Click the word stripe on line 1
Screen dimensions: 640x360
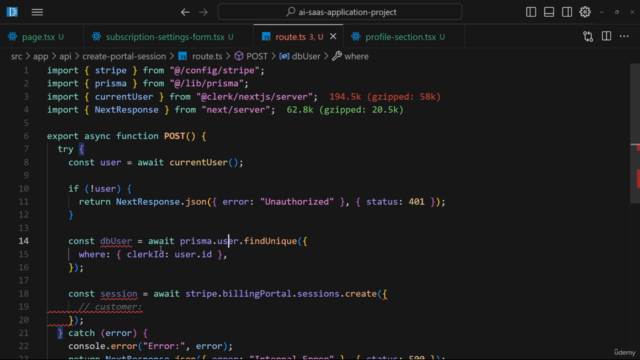click(x=111, y=70)
